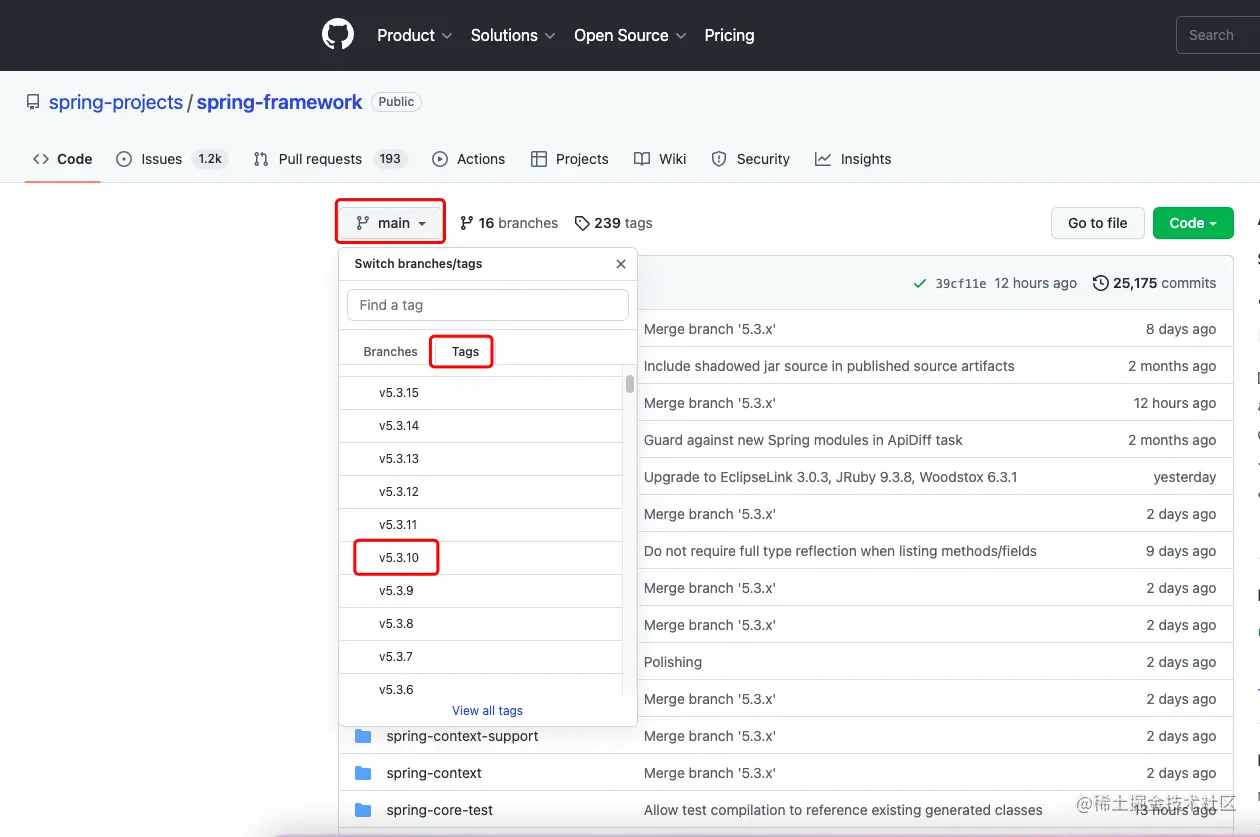Open the Wiki tab
1260x837 pixels.
[x=660, y=159]
